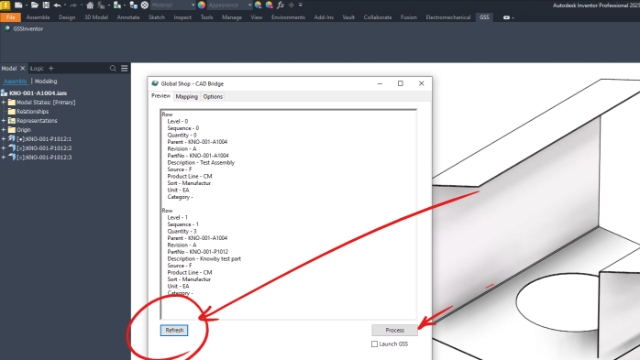The image size is (640, 360).
Task: Switch to the View ribbon tab
Action: [x=257, y=17]
